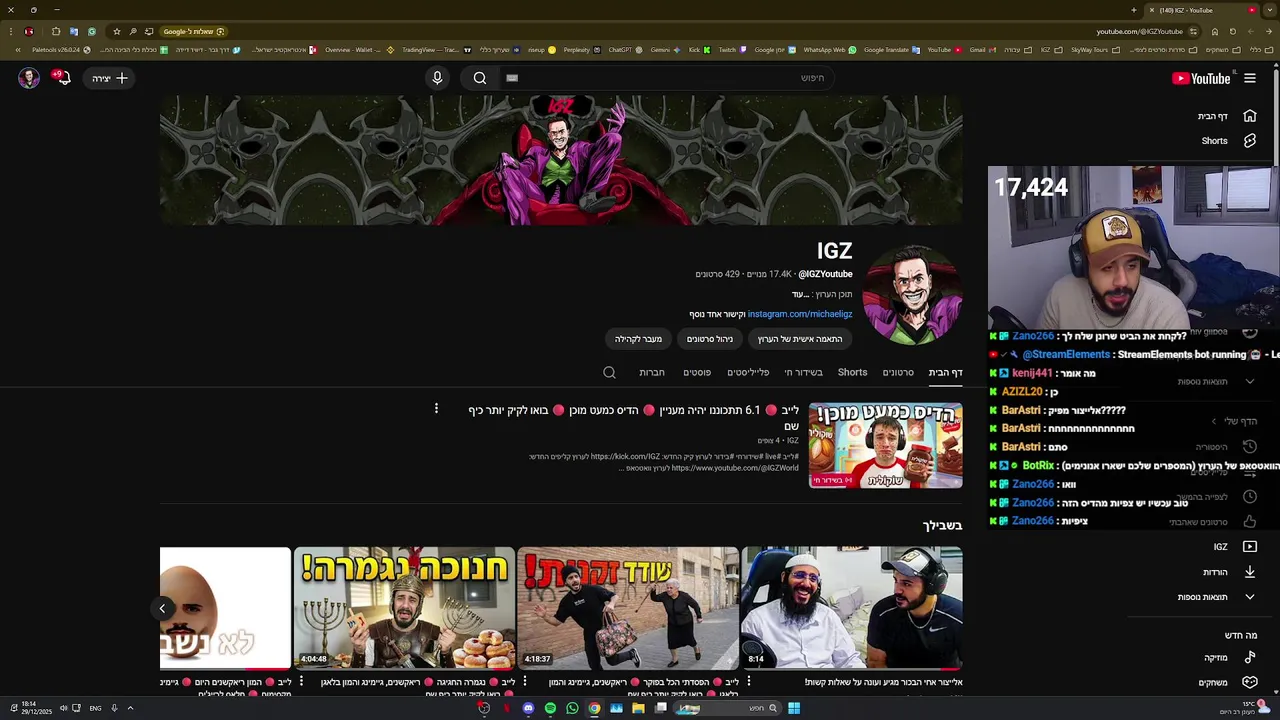
Task: Switch to the Memberships tab (חברות)
Action: pyautogui.click(x=652, y=372)
